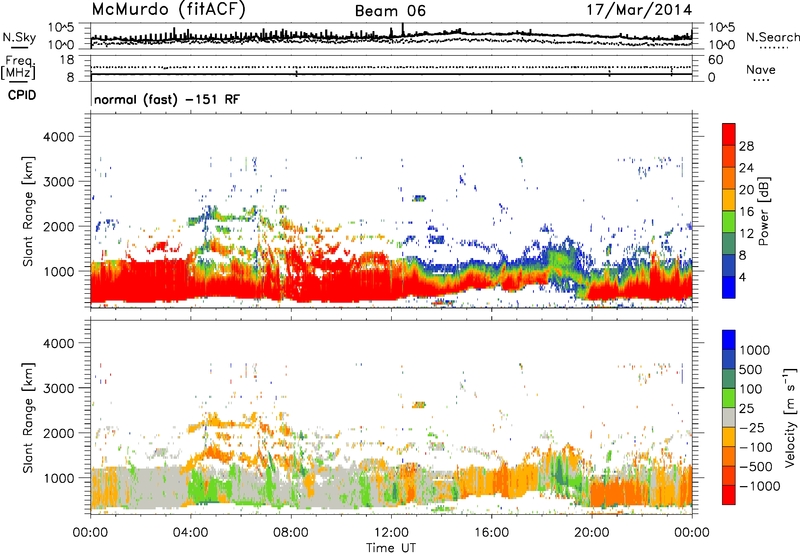The height and width of the screenshot is (554, 800).
Task: Click the 18 tick on frequency axis
Action: pyautogui.click(x=67, y=60)
